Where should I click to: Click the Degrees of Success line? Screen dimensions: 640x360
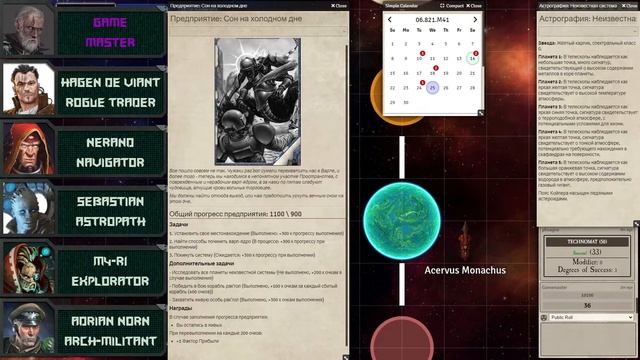pyautogui.click(x=587, y=269)
